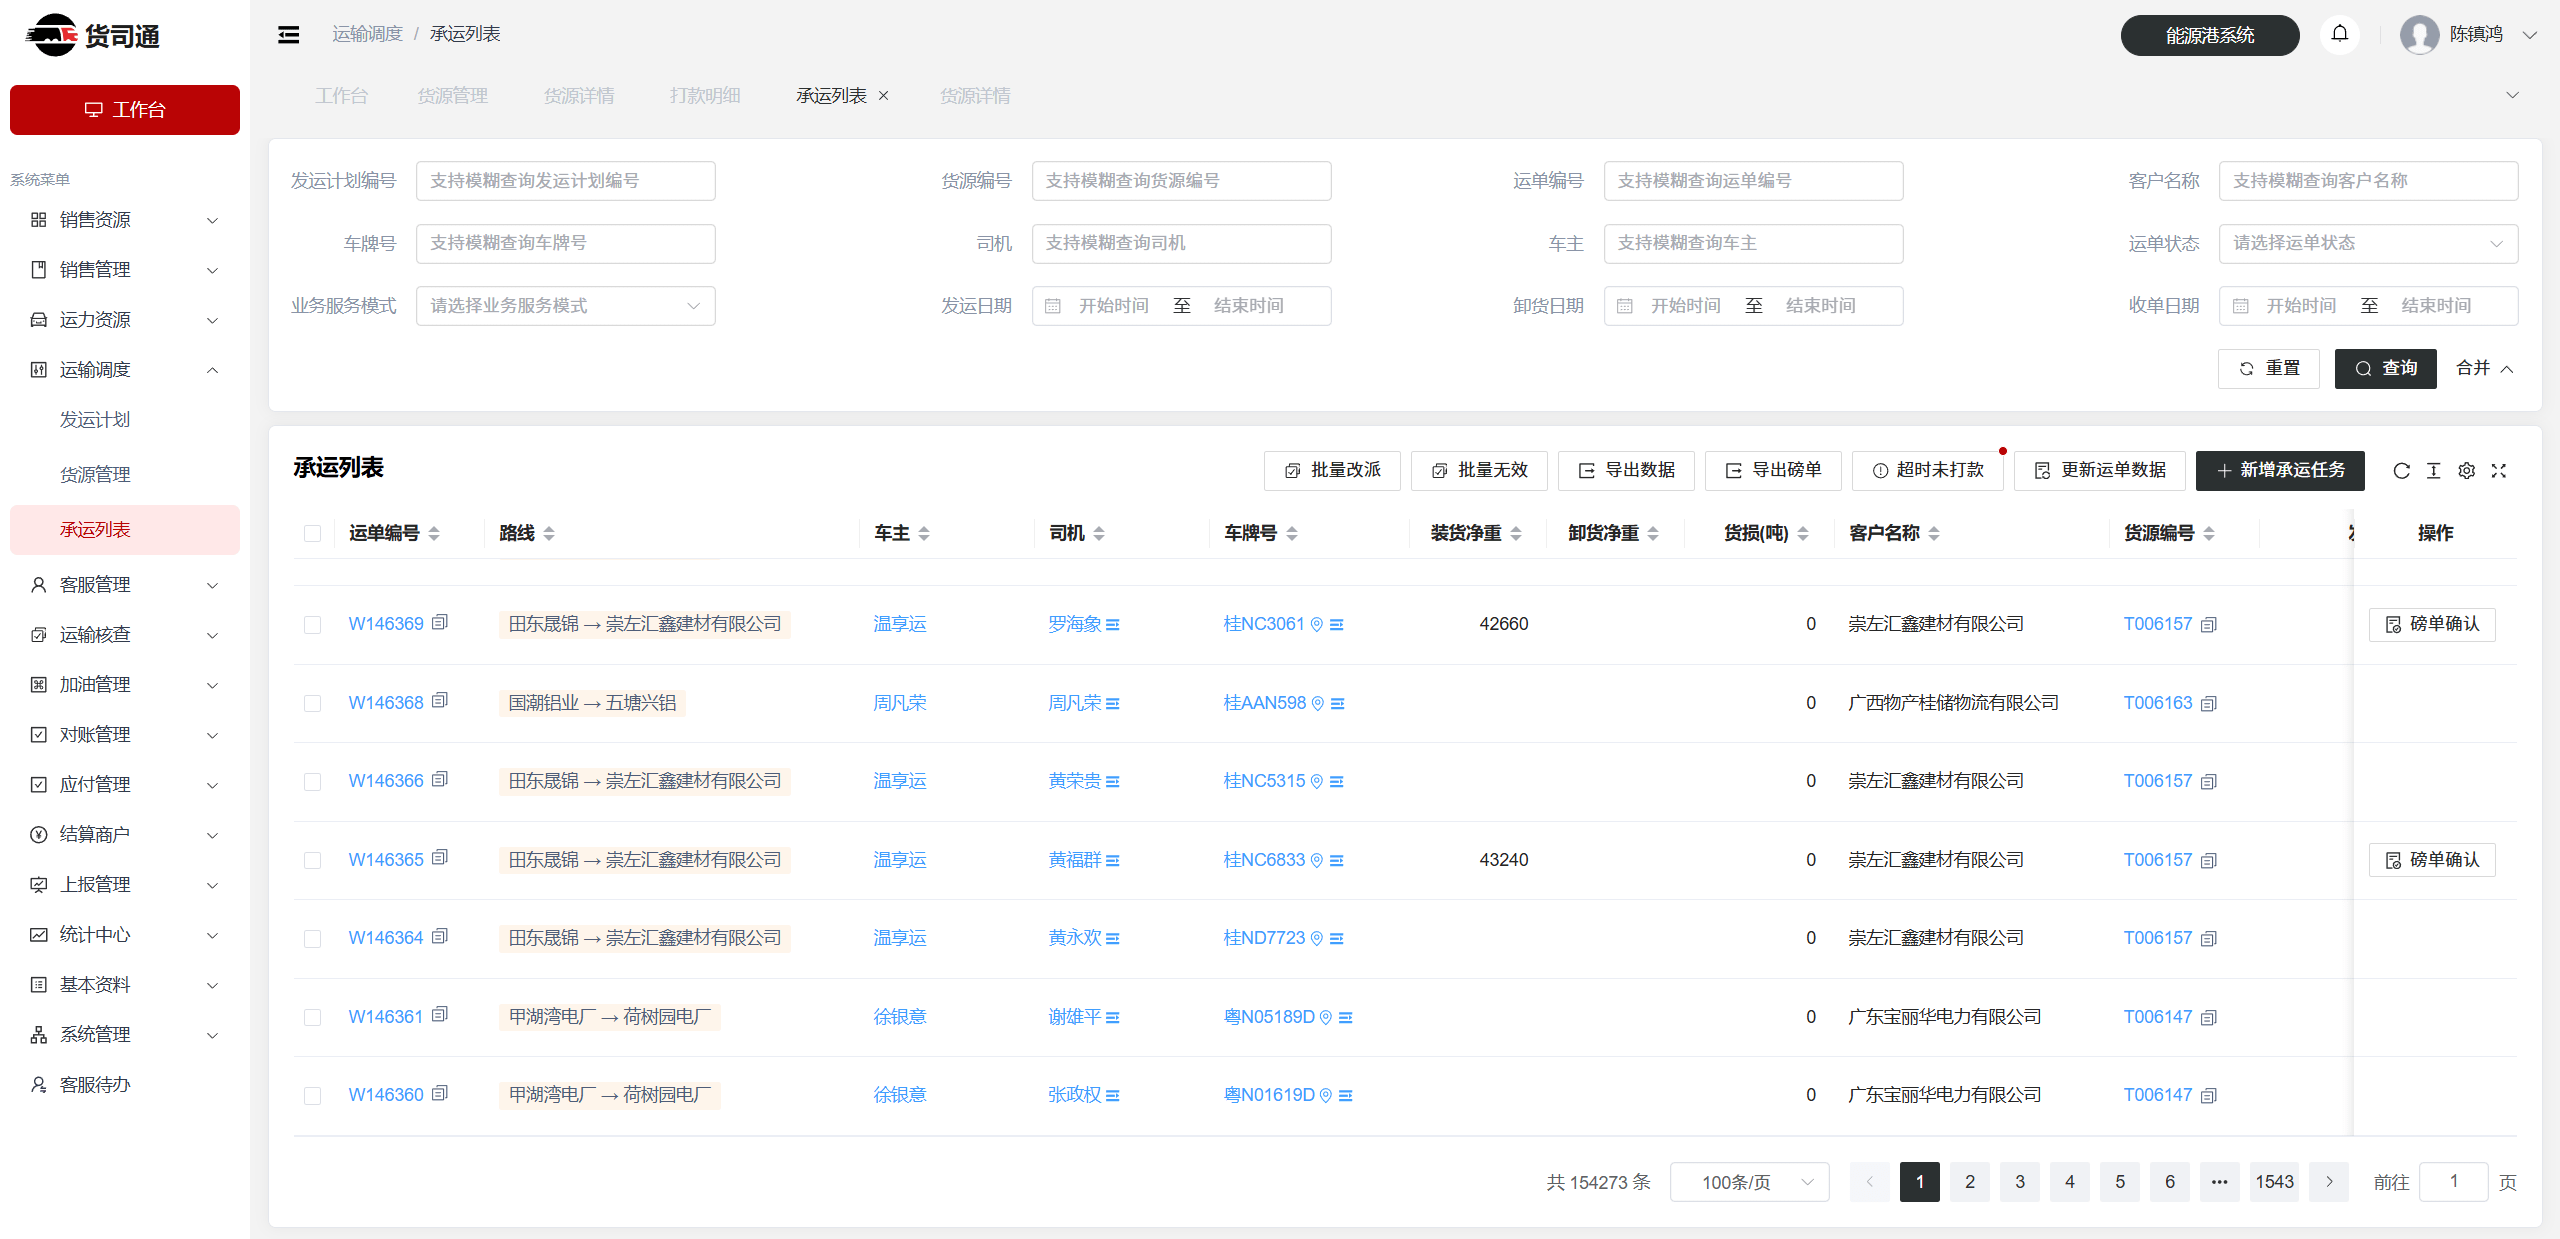Copy waybill number W146369

[x=440, y=622]
